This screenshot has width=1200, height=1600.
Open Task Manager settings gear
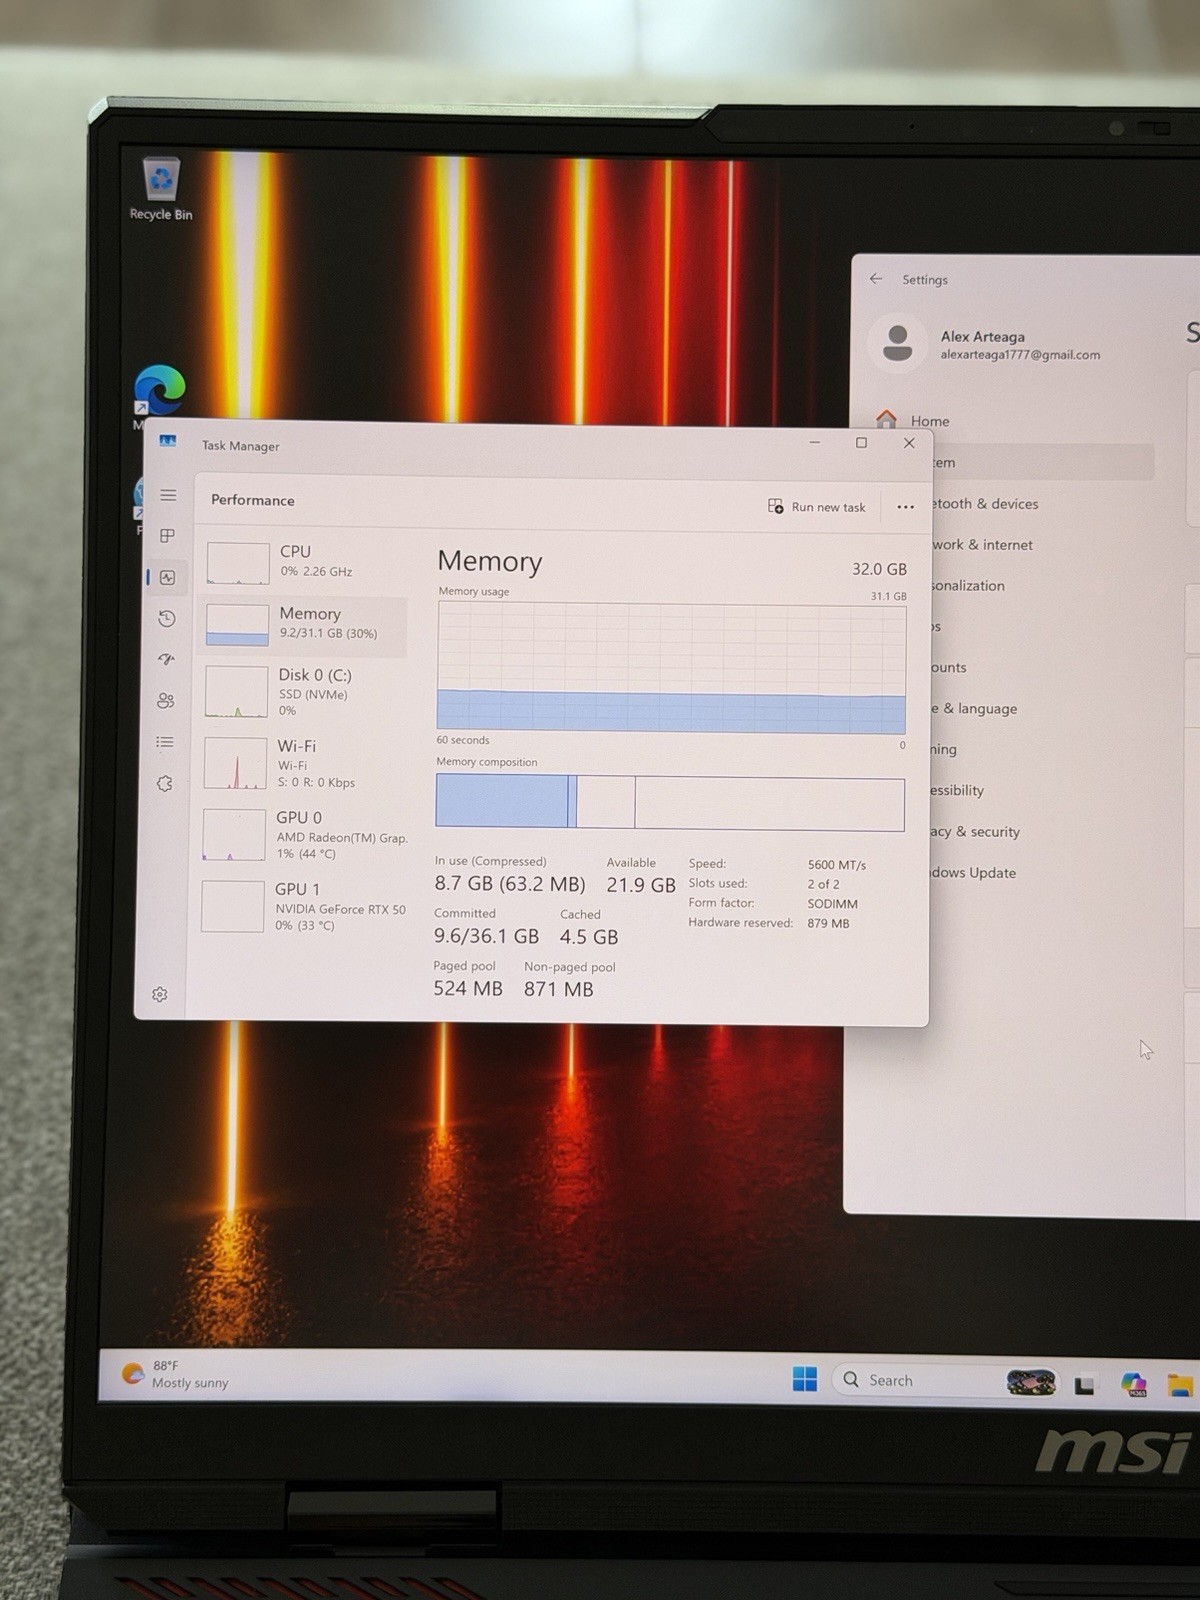pos(160,994)
